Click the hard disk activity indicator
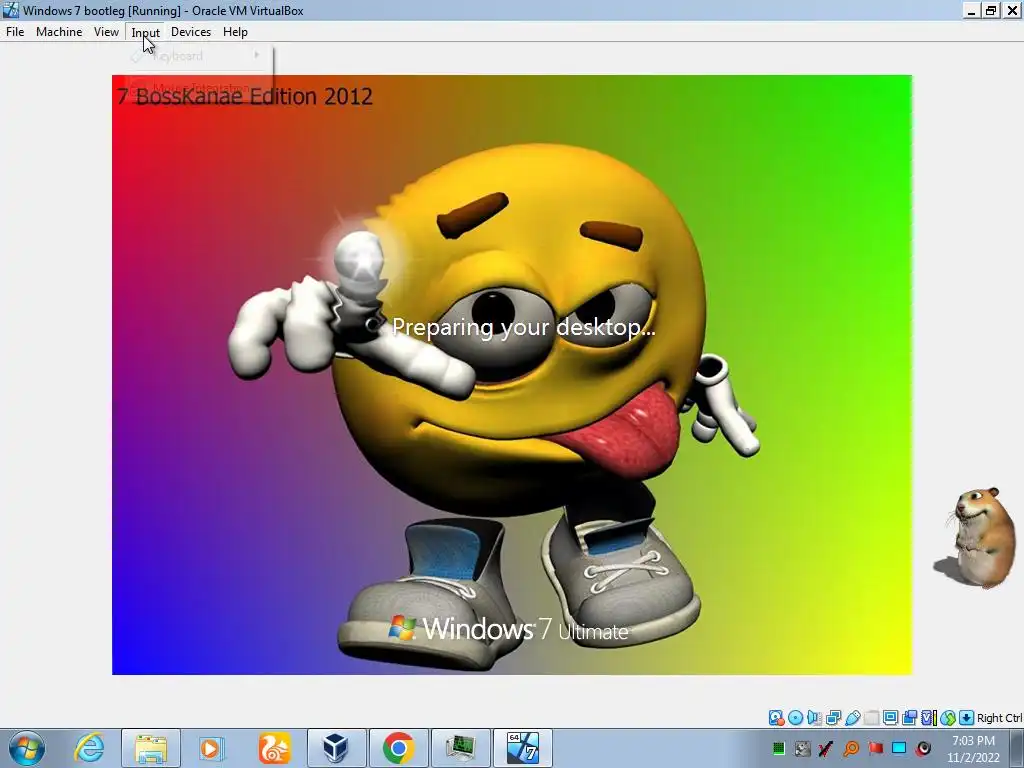Image resolution: width=1024 pixels, height=768 pixels. [776, 718]
